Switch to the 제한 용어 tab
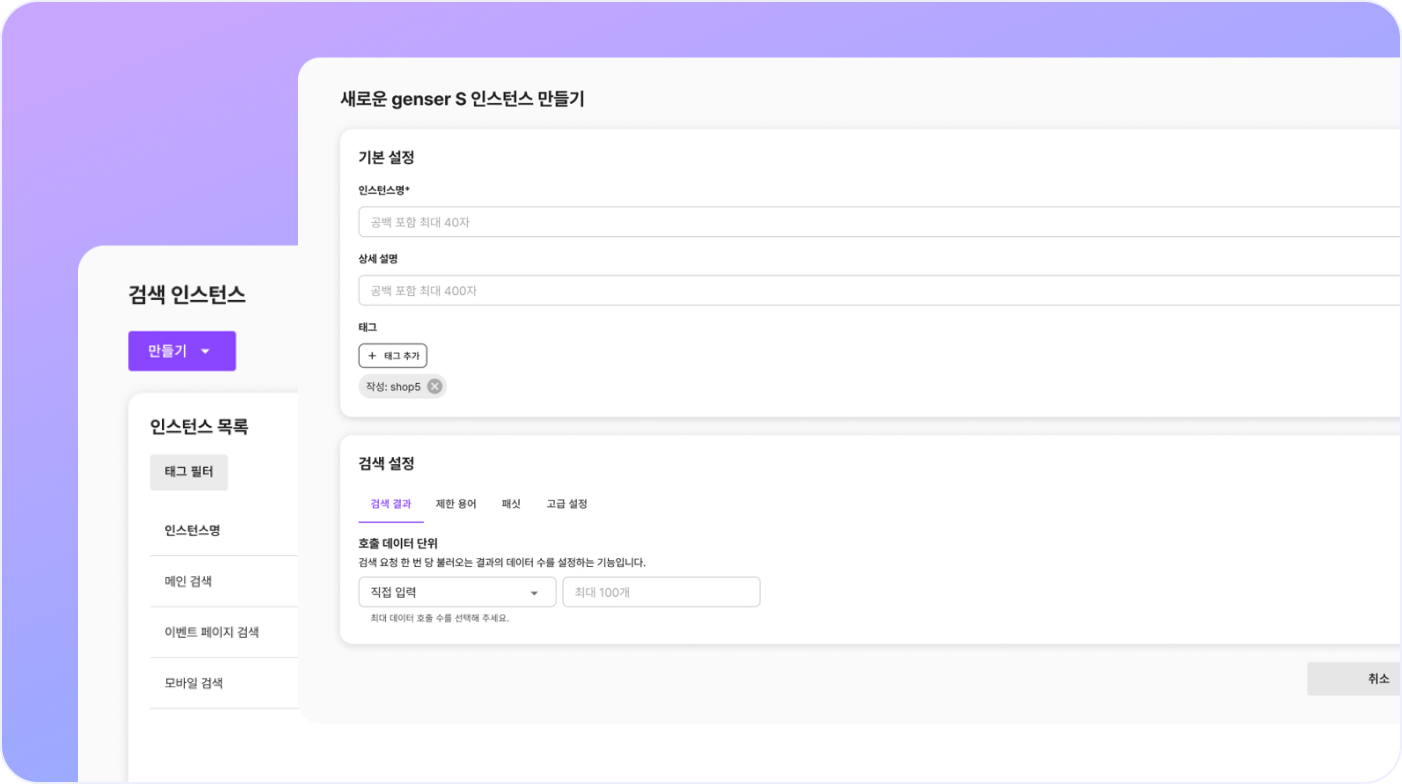Screen dimensions: 1402x784 pyautogui.click(x=456, y=504)
